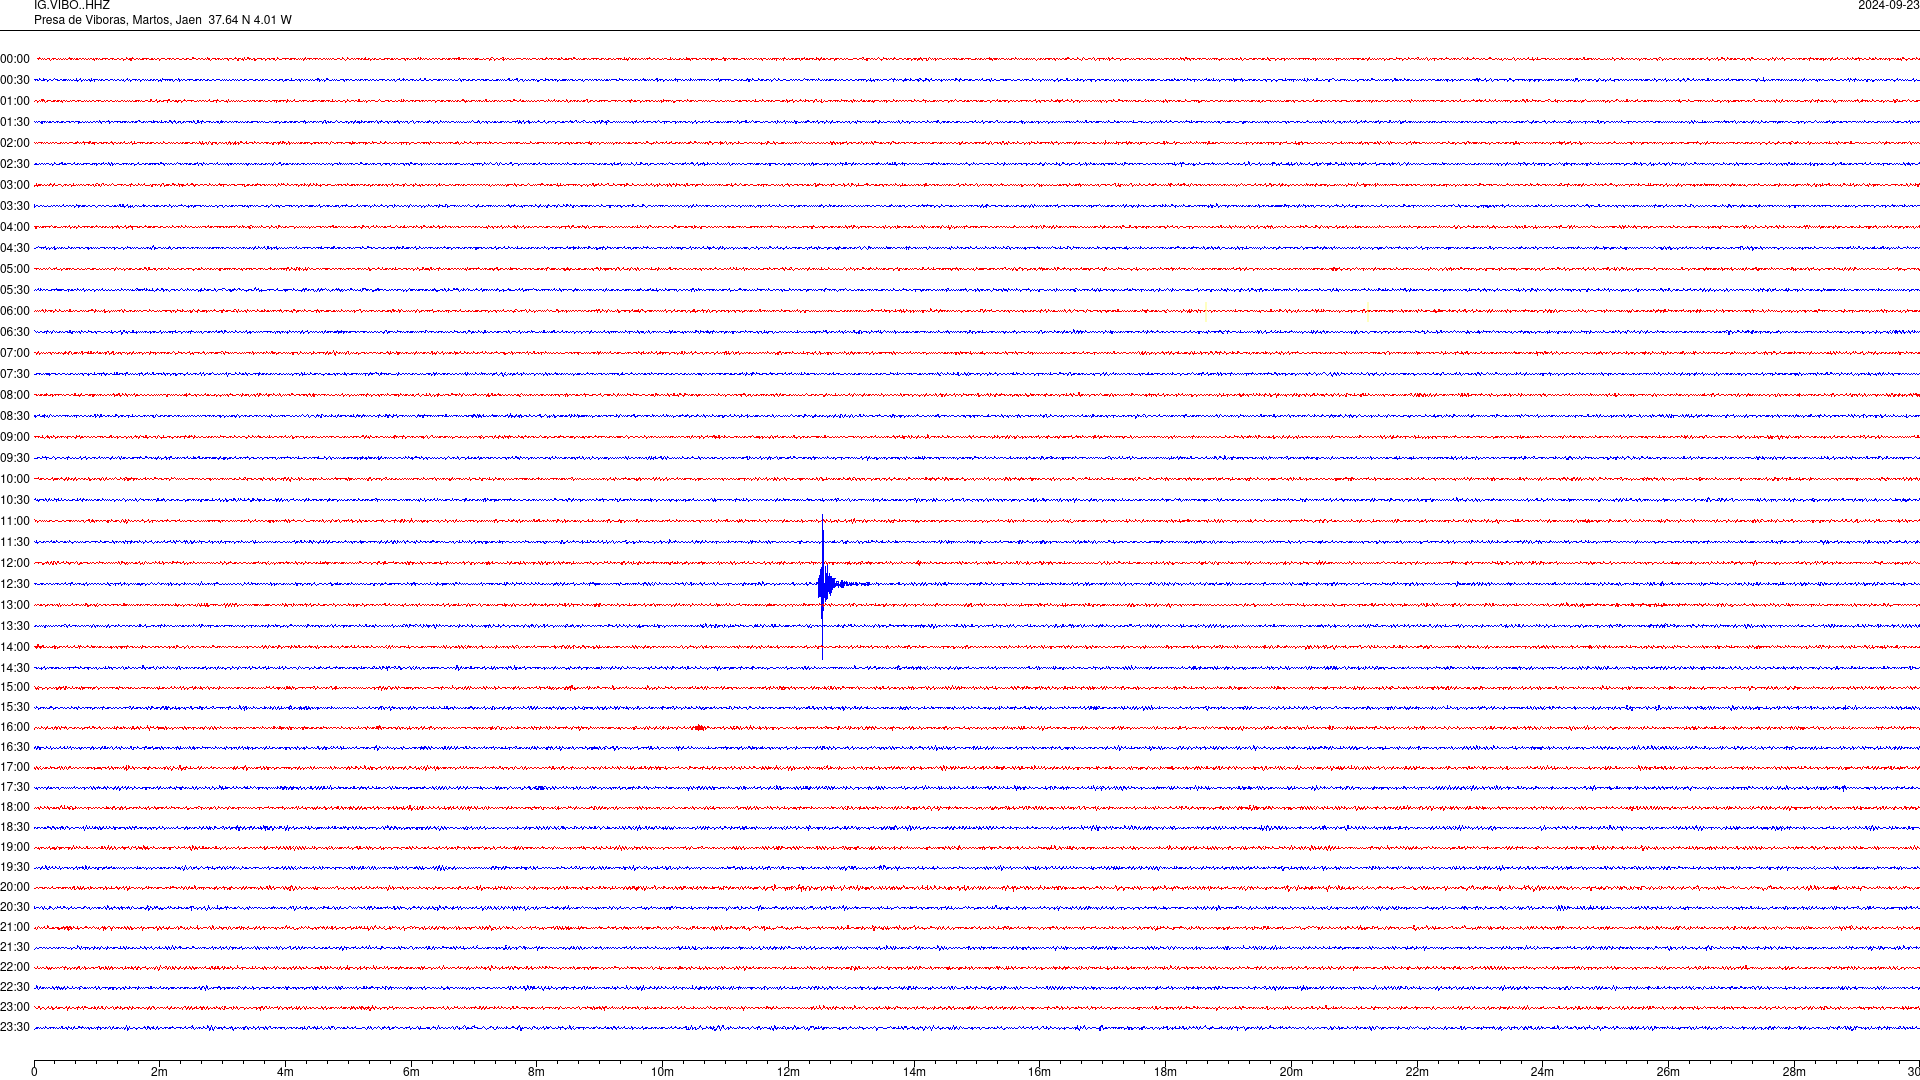Click the 16m time axis tick label

[1039, 1072]
